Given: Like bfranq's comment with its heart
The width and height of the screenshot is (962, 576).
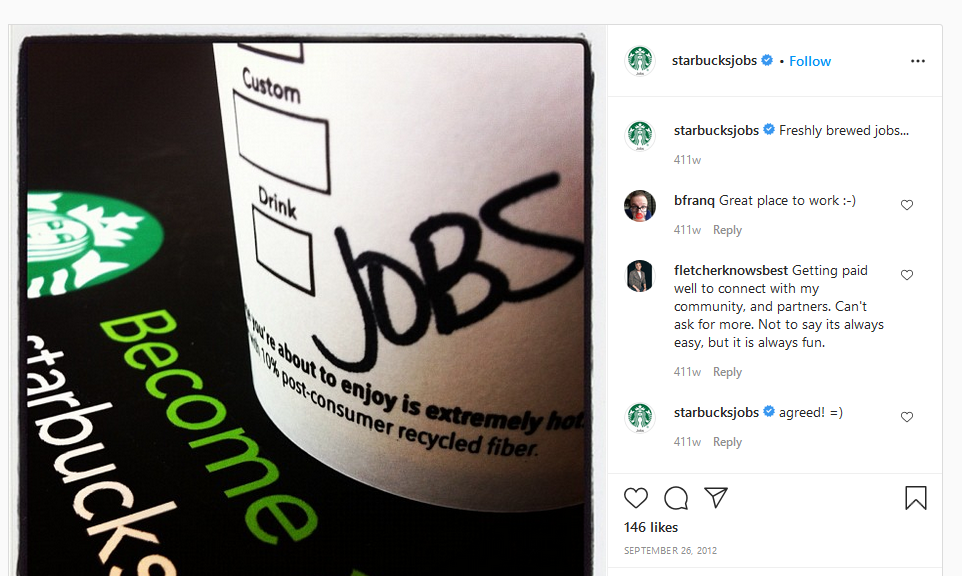Looking at the screenshot, I should tap(907, 204).
